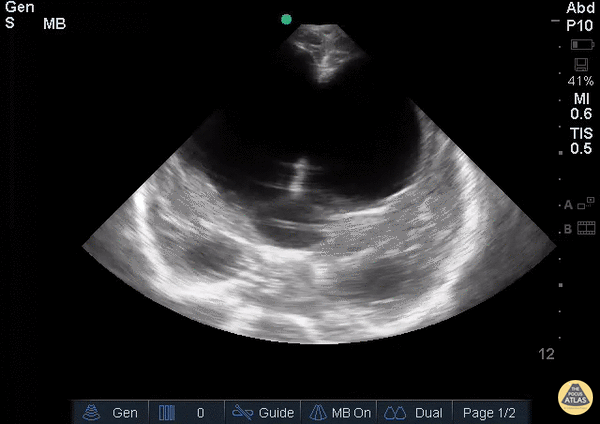Click the B clip film strip icon

tap(580, 228)
